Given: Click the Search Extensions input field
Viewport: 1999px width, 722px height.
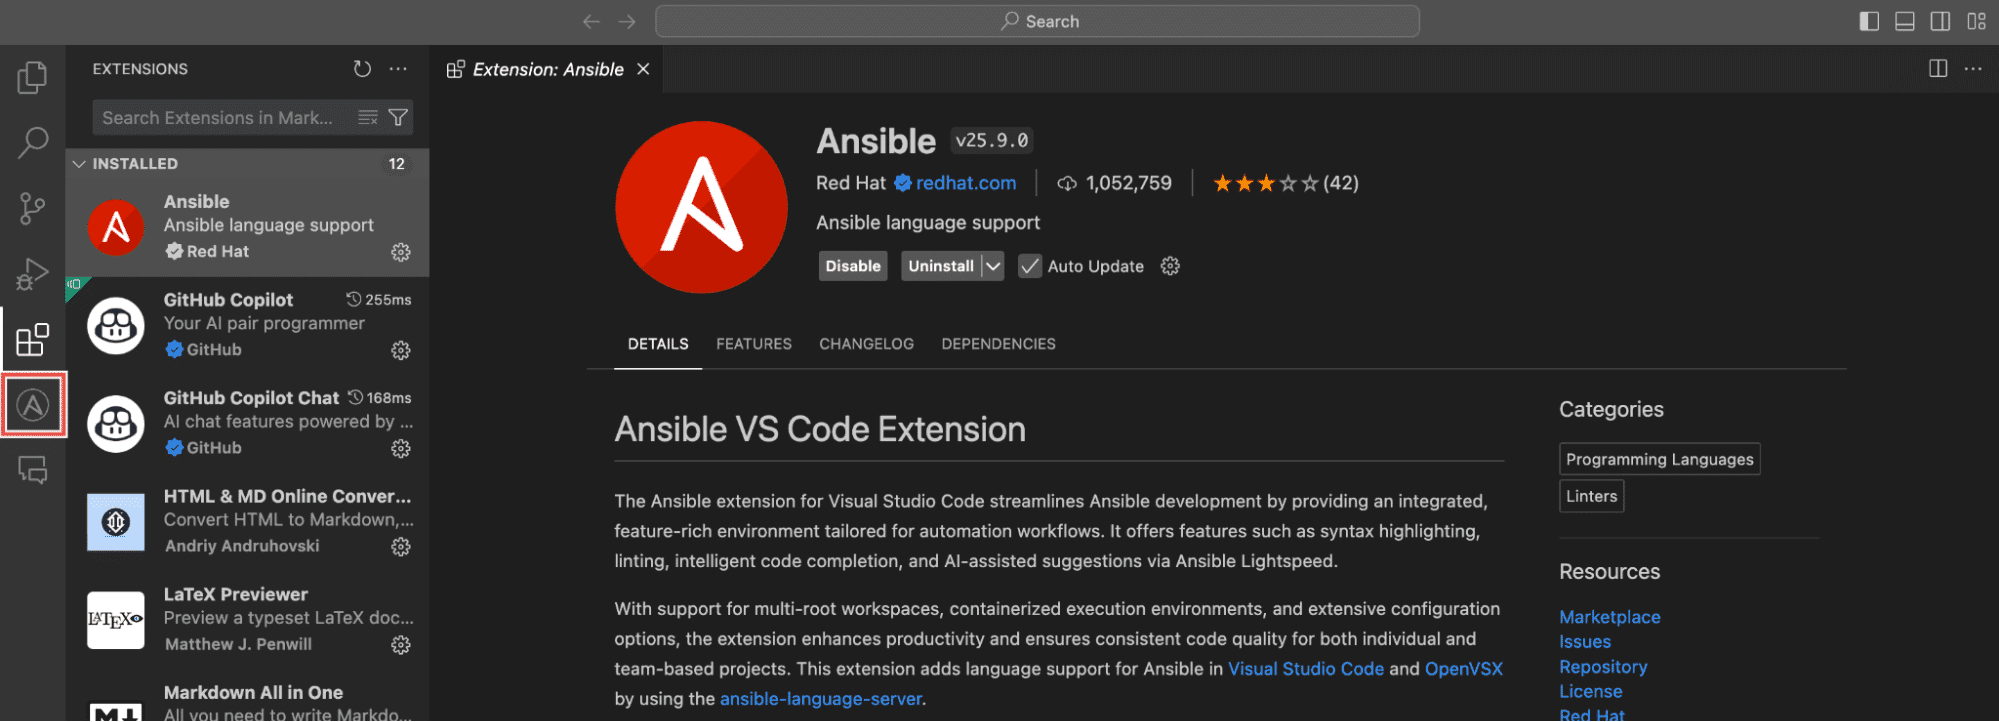Looking at the screenshot, I should pyautogui.click(x=220, y=118).
